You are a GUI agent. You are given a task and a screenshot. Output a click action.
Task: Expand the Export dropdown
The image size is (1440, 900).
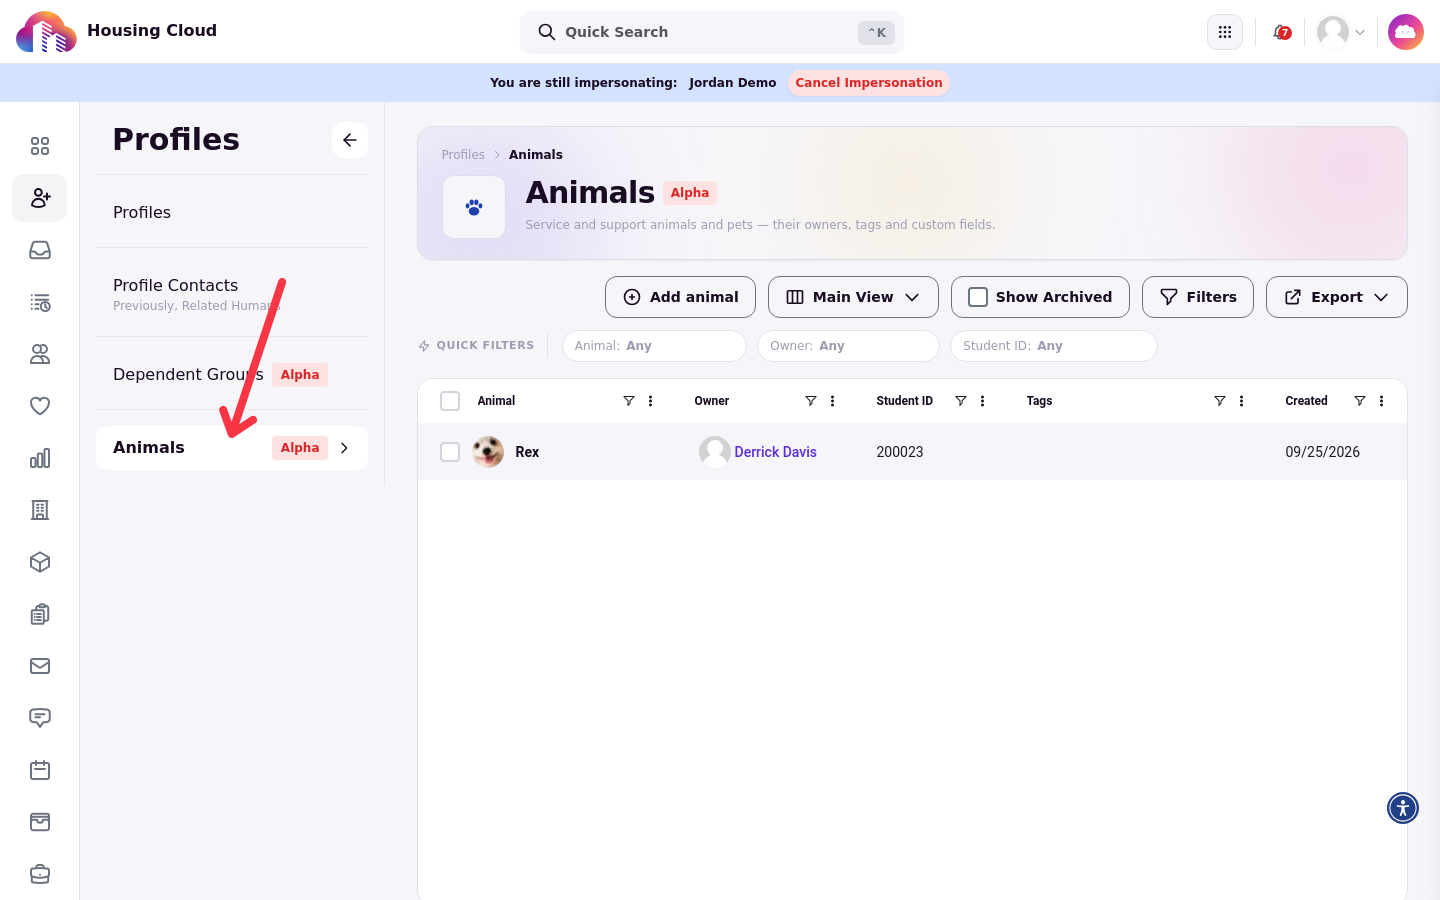(x=1337, y=297)
